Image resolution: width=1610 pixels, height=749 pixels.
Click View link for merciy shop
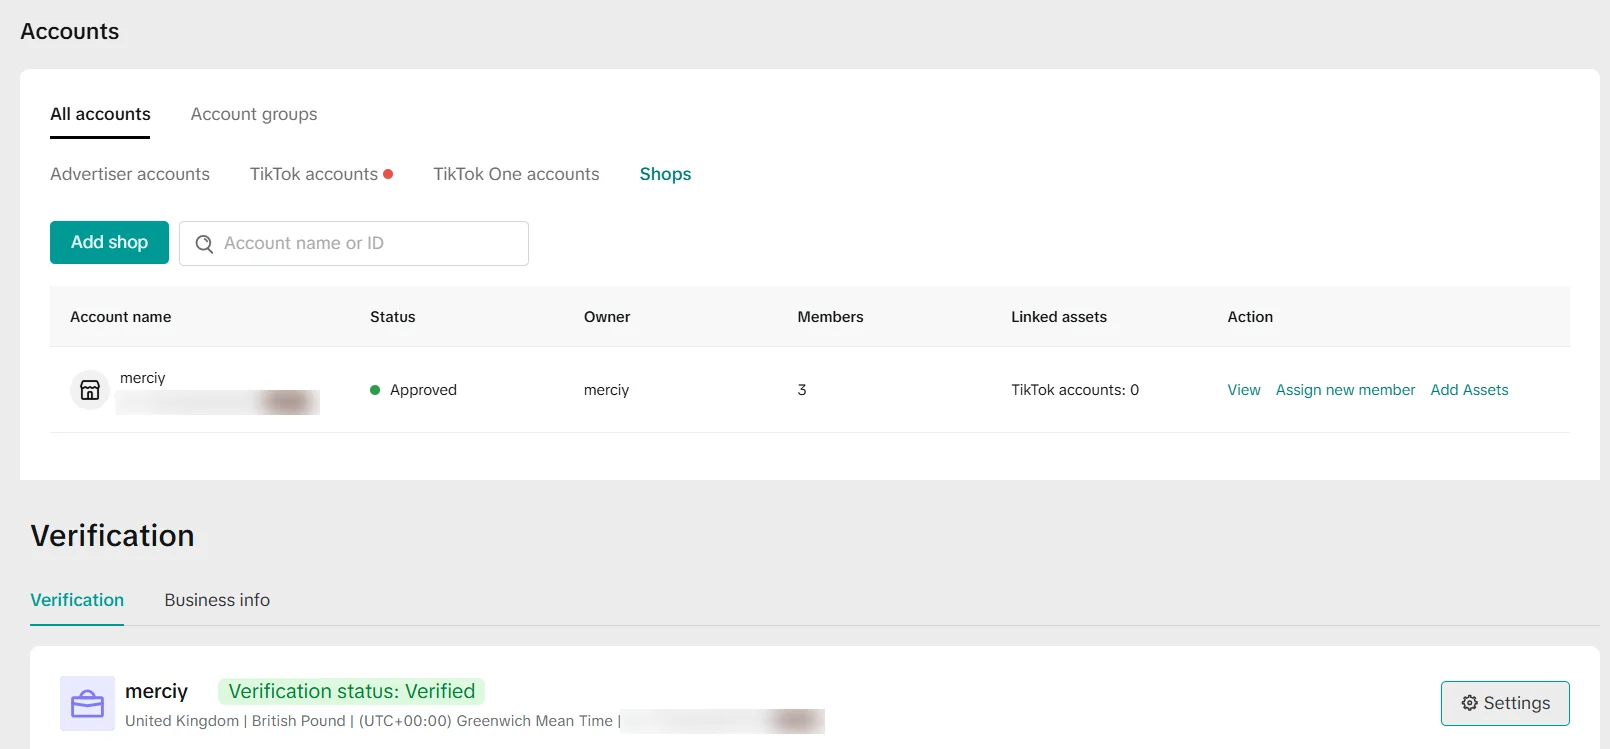click(x=1244, y=390)
